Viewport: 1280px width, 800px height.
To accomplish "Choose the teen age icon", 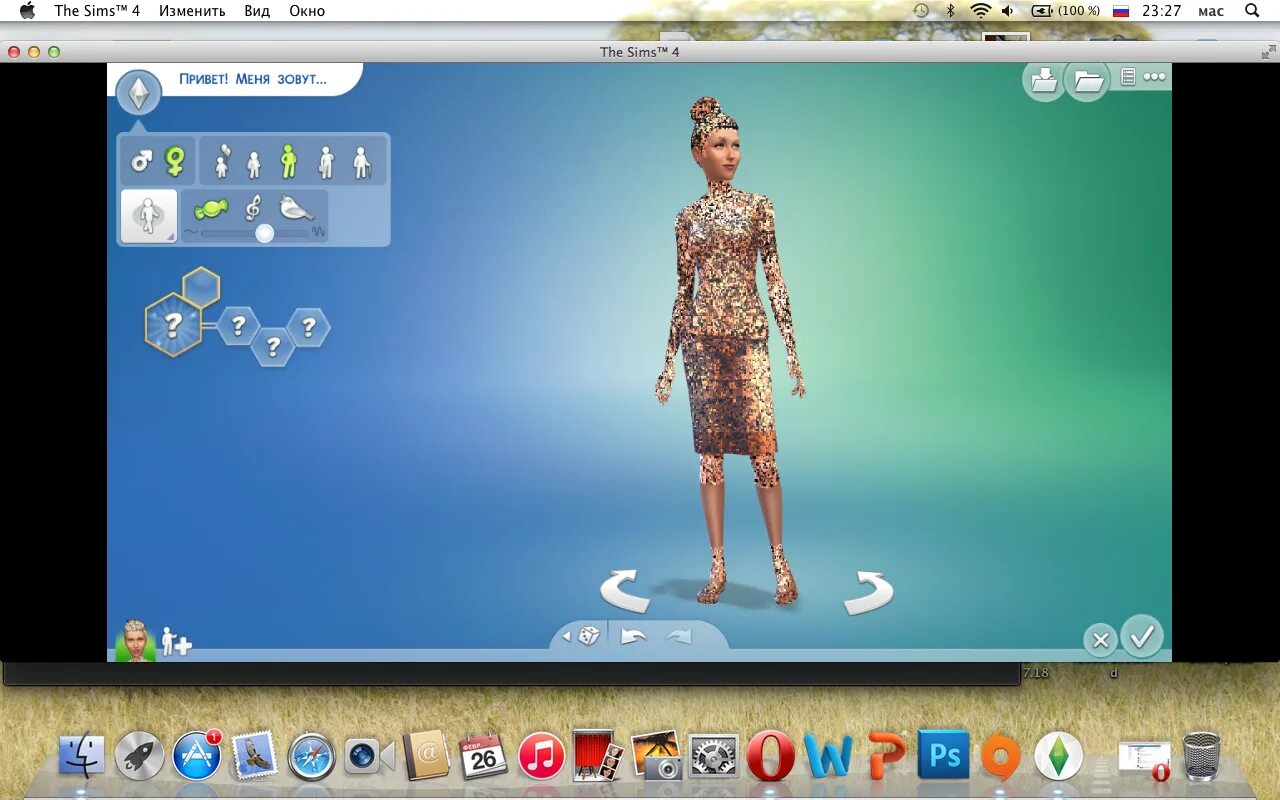I will point(254,164).
